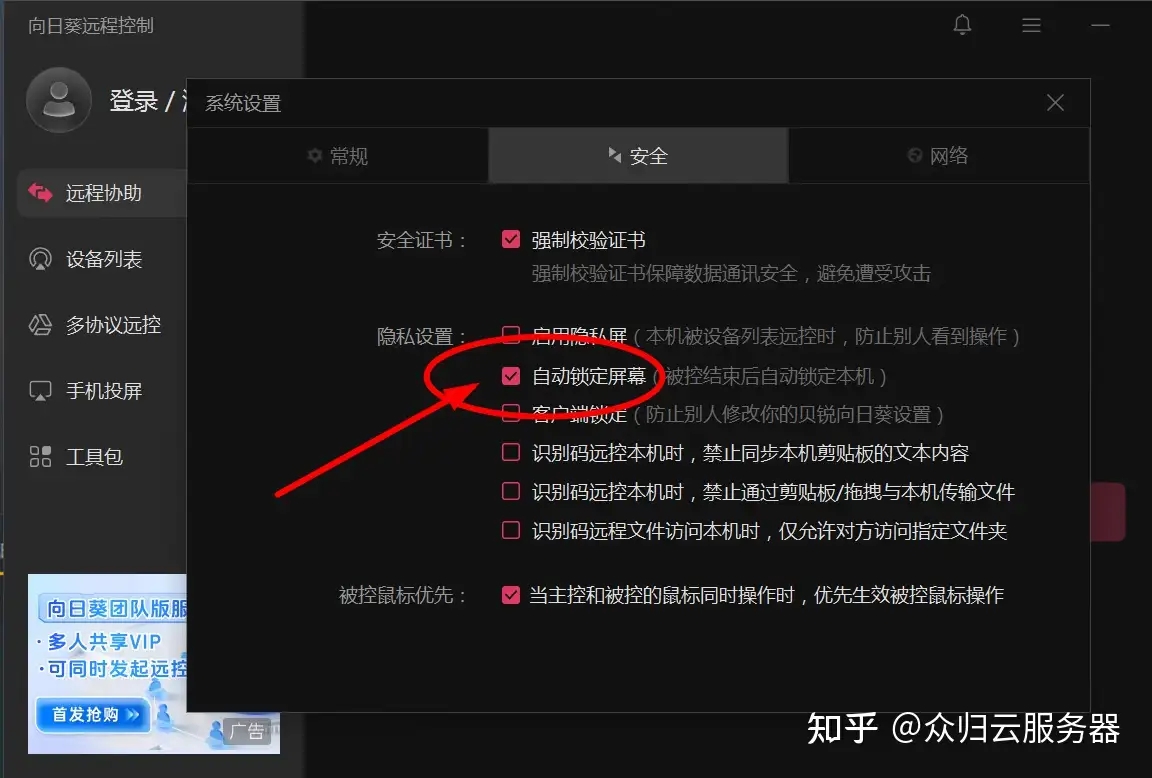
Task: Click the notification bell icon
Action: tap(962, 26)
